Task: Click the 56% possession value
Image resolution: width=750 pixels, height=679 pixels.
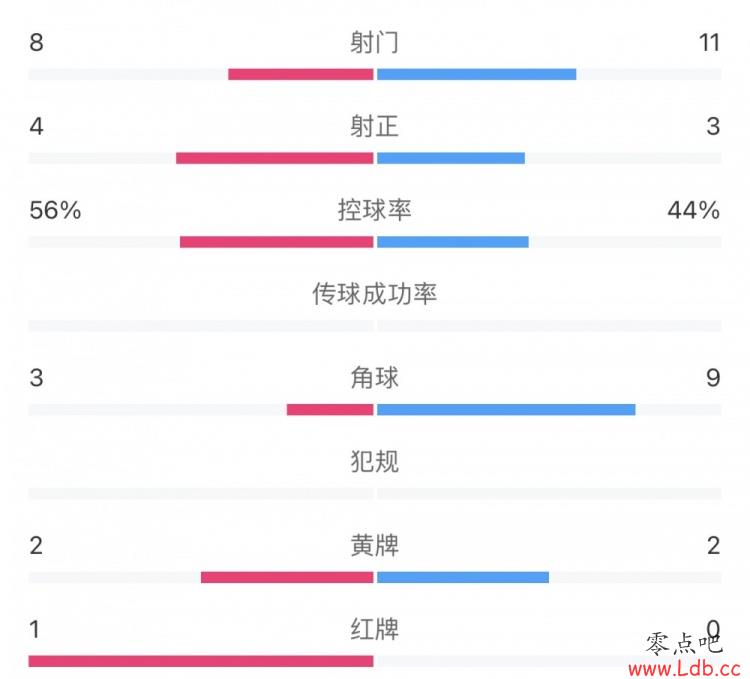Action: (55, 210)
